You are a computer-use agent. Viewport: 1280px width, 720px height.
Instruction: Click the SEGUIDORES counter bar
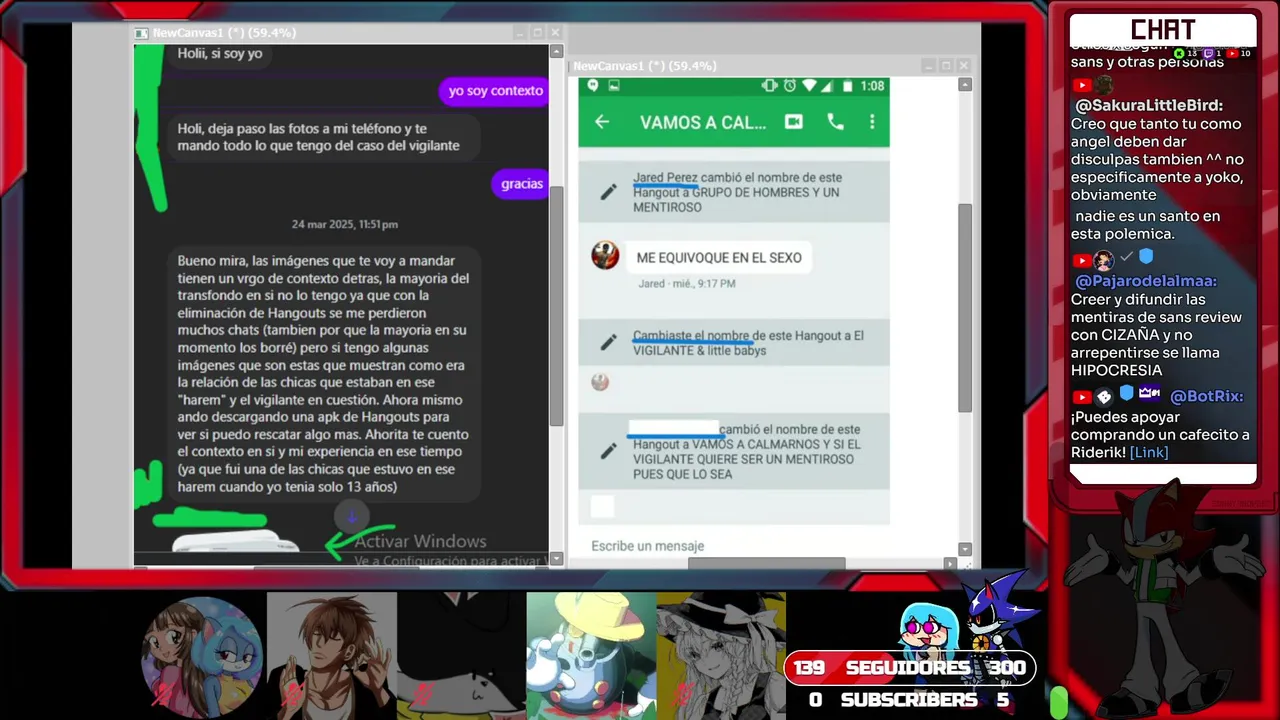pos(909,667)
